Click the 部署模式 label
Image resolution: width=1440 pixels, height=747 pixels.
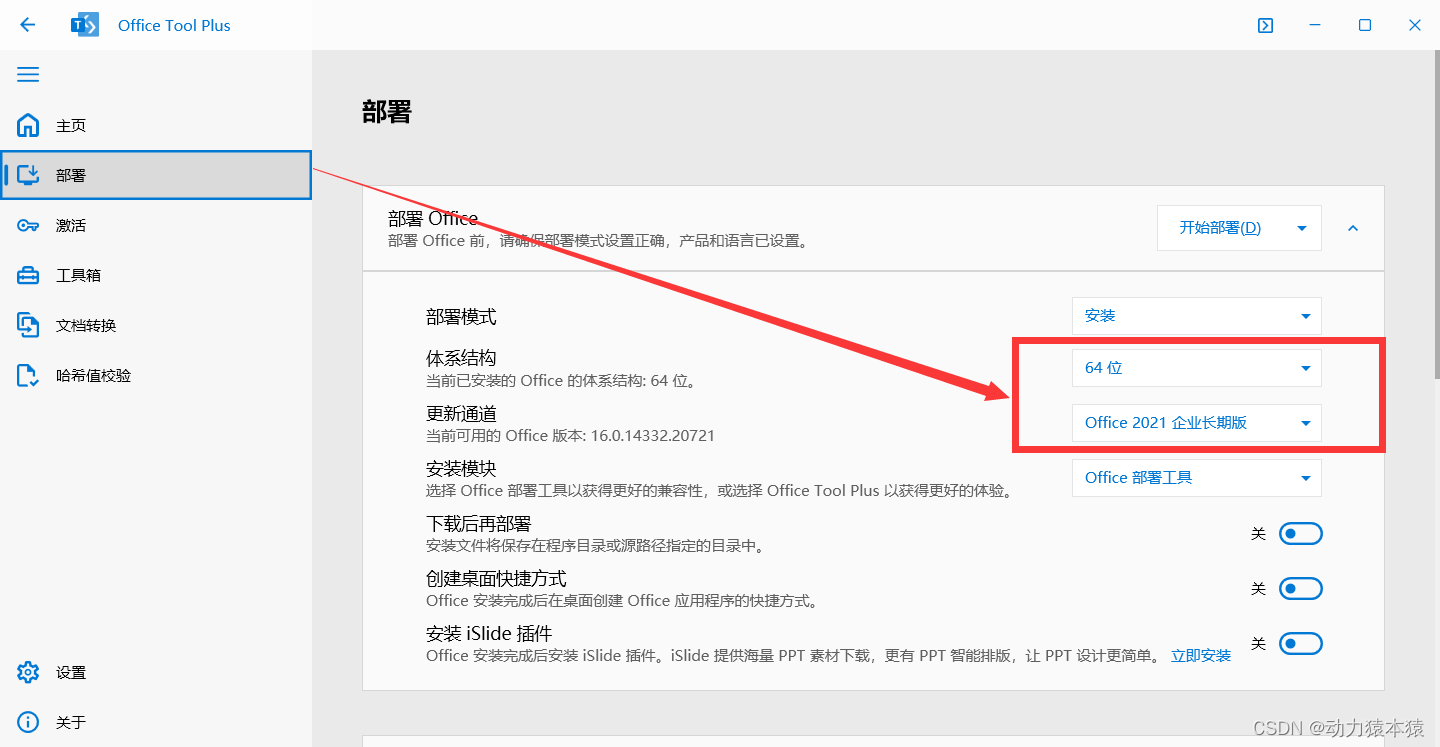click(461, 317)
